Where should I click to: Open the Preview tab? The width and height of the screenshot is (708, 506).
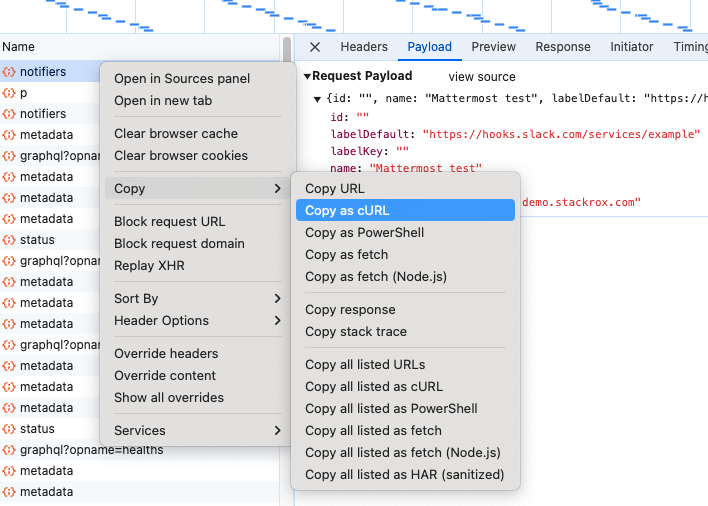pyautogui.click(x=494, y=47)
